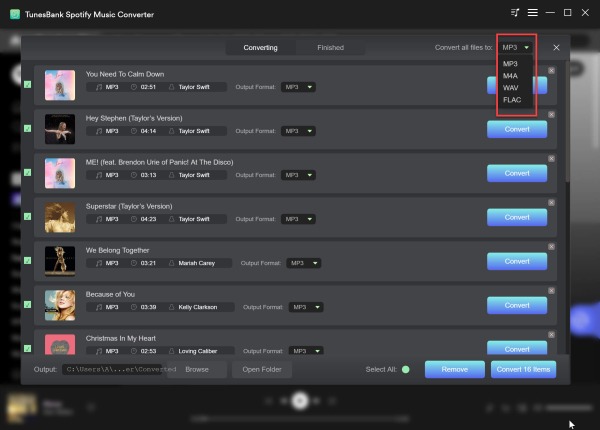This screenshot has height=430, width=600.
Task: Remove You Need To Calm Down row
Action: click(551, 70)
